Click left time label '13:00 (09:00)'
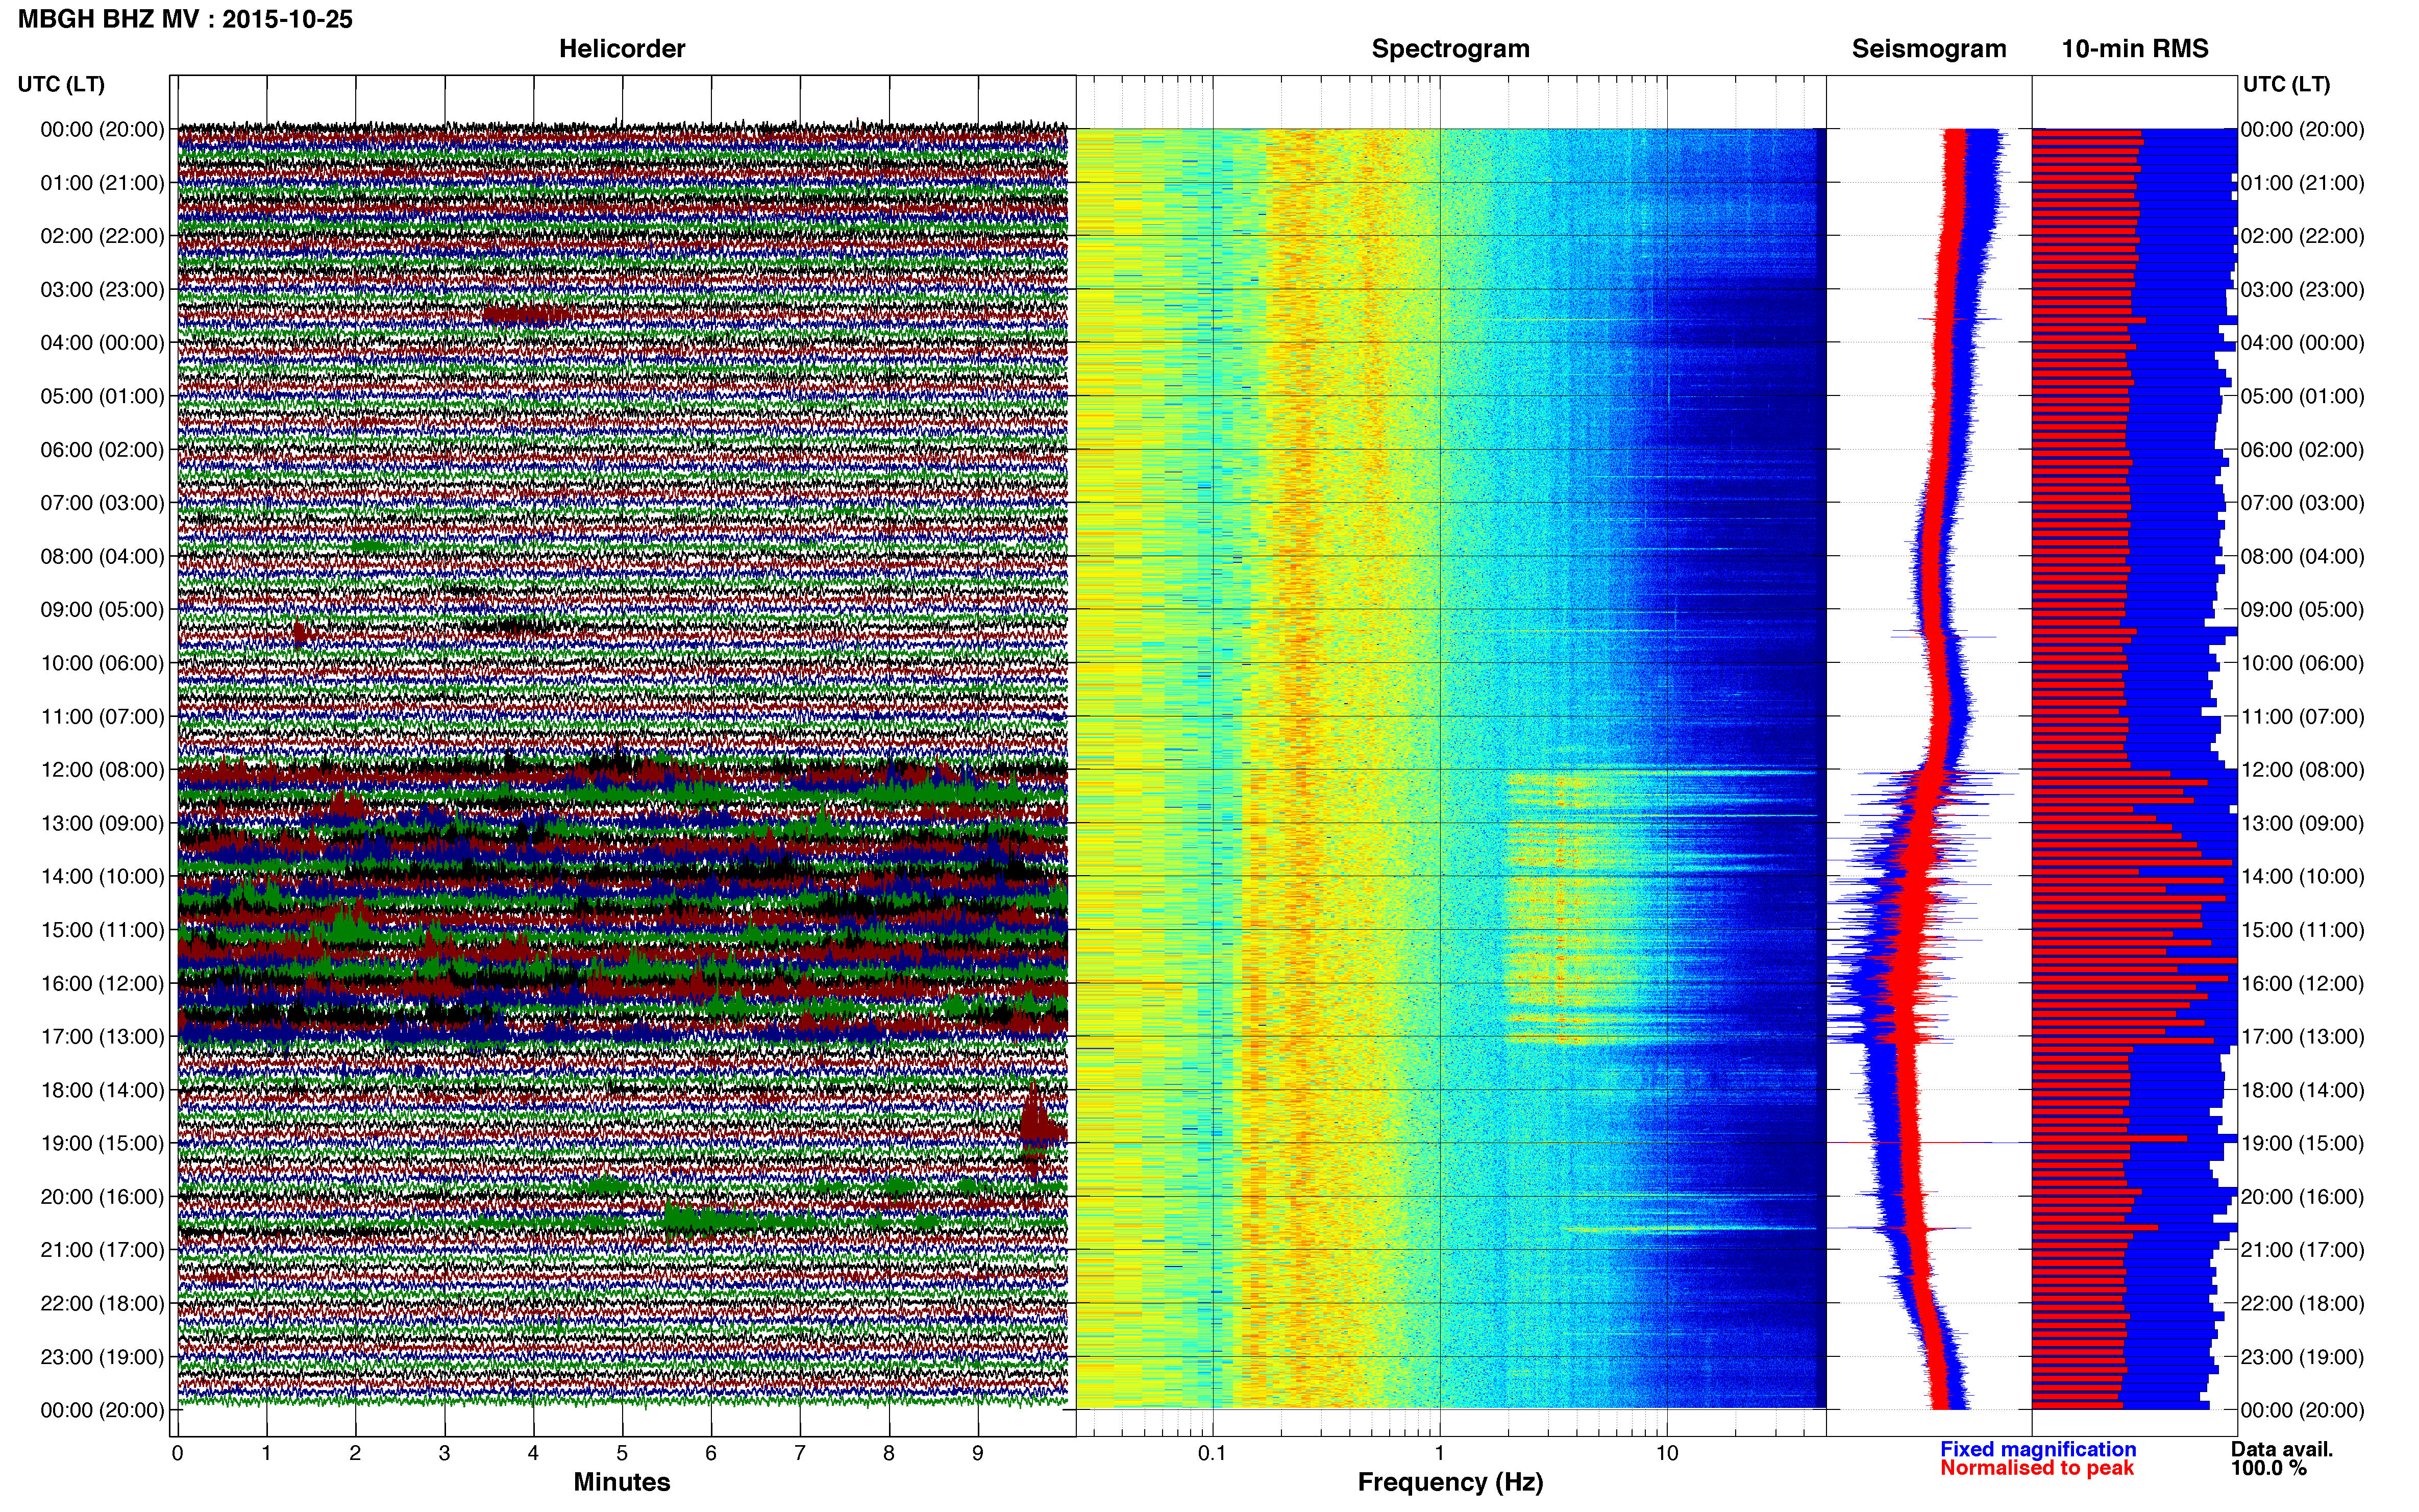2419x1512 pixels. pyautogui.click(x=102, y=823)
